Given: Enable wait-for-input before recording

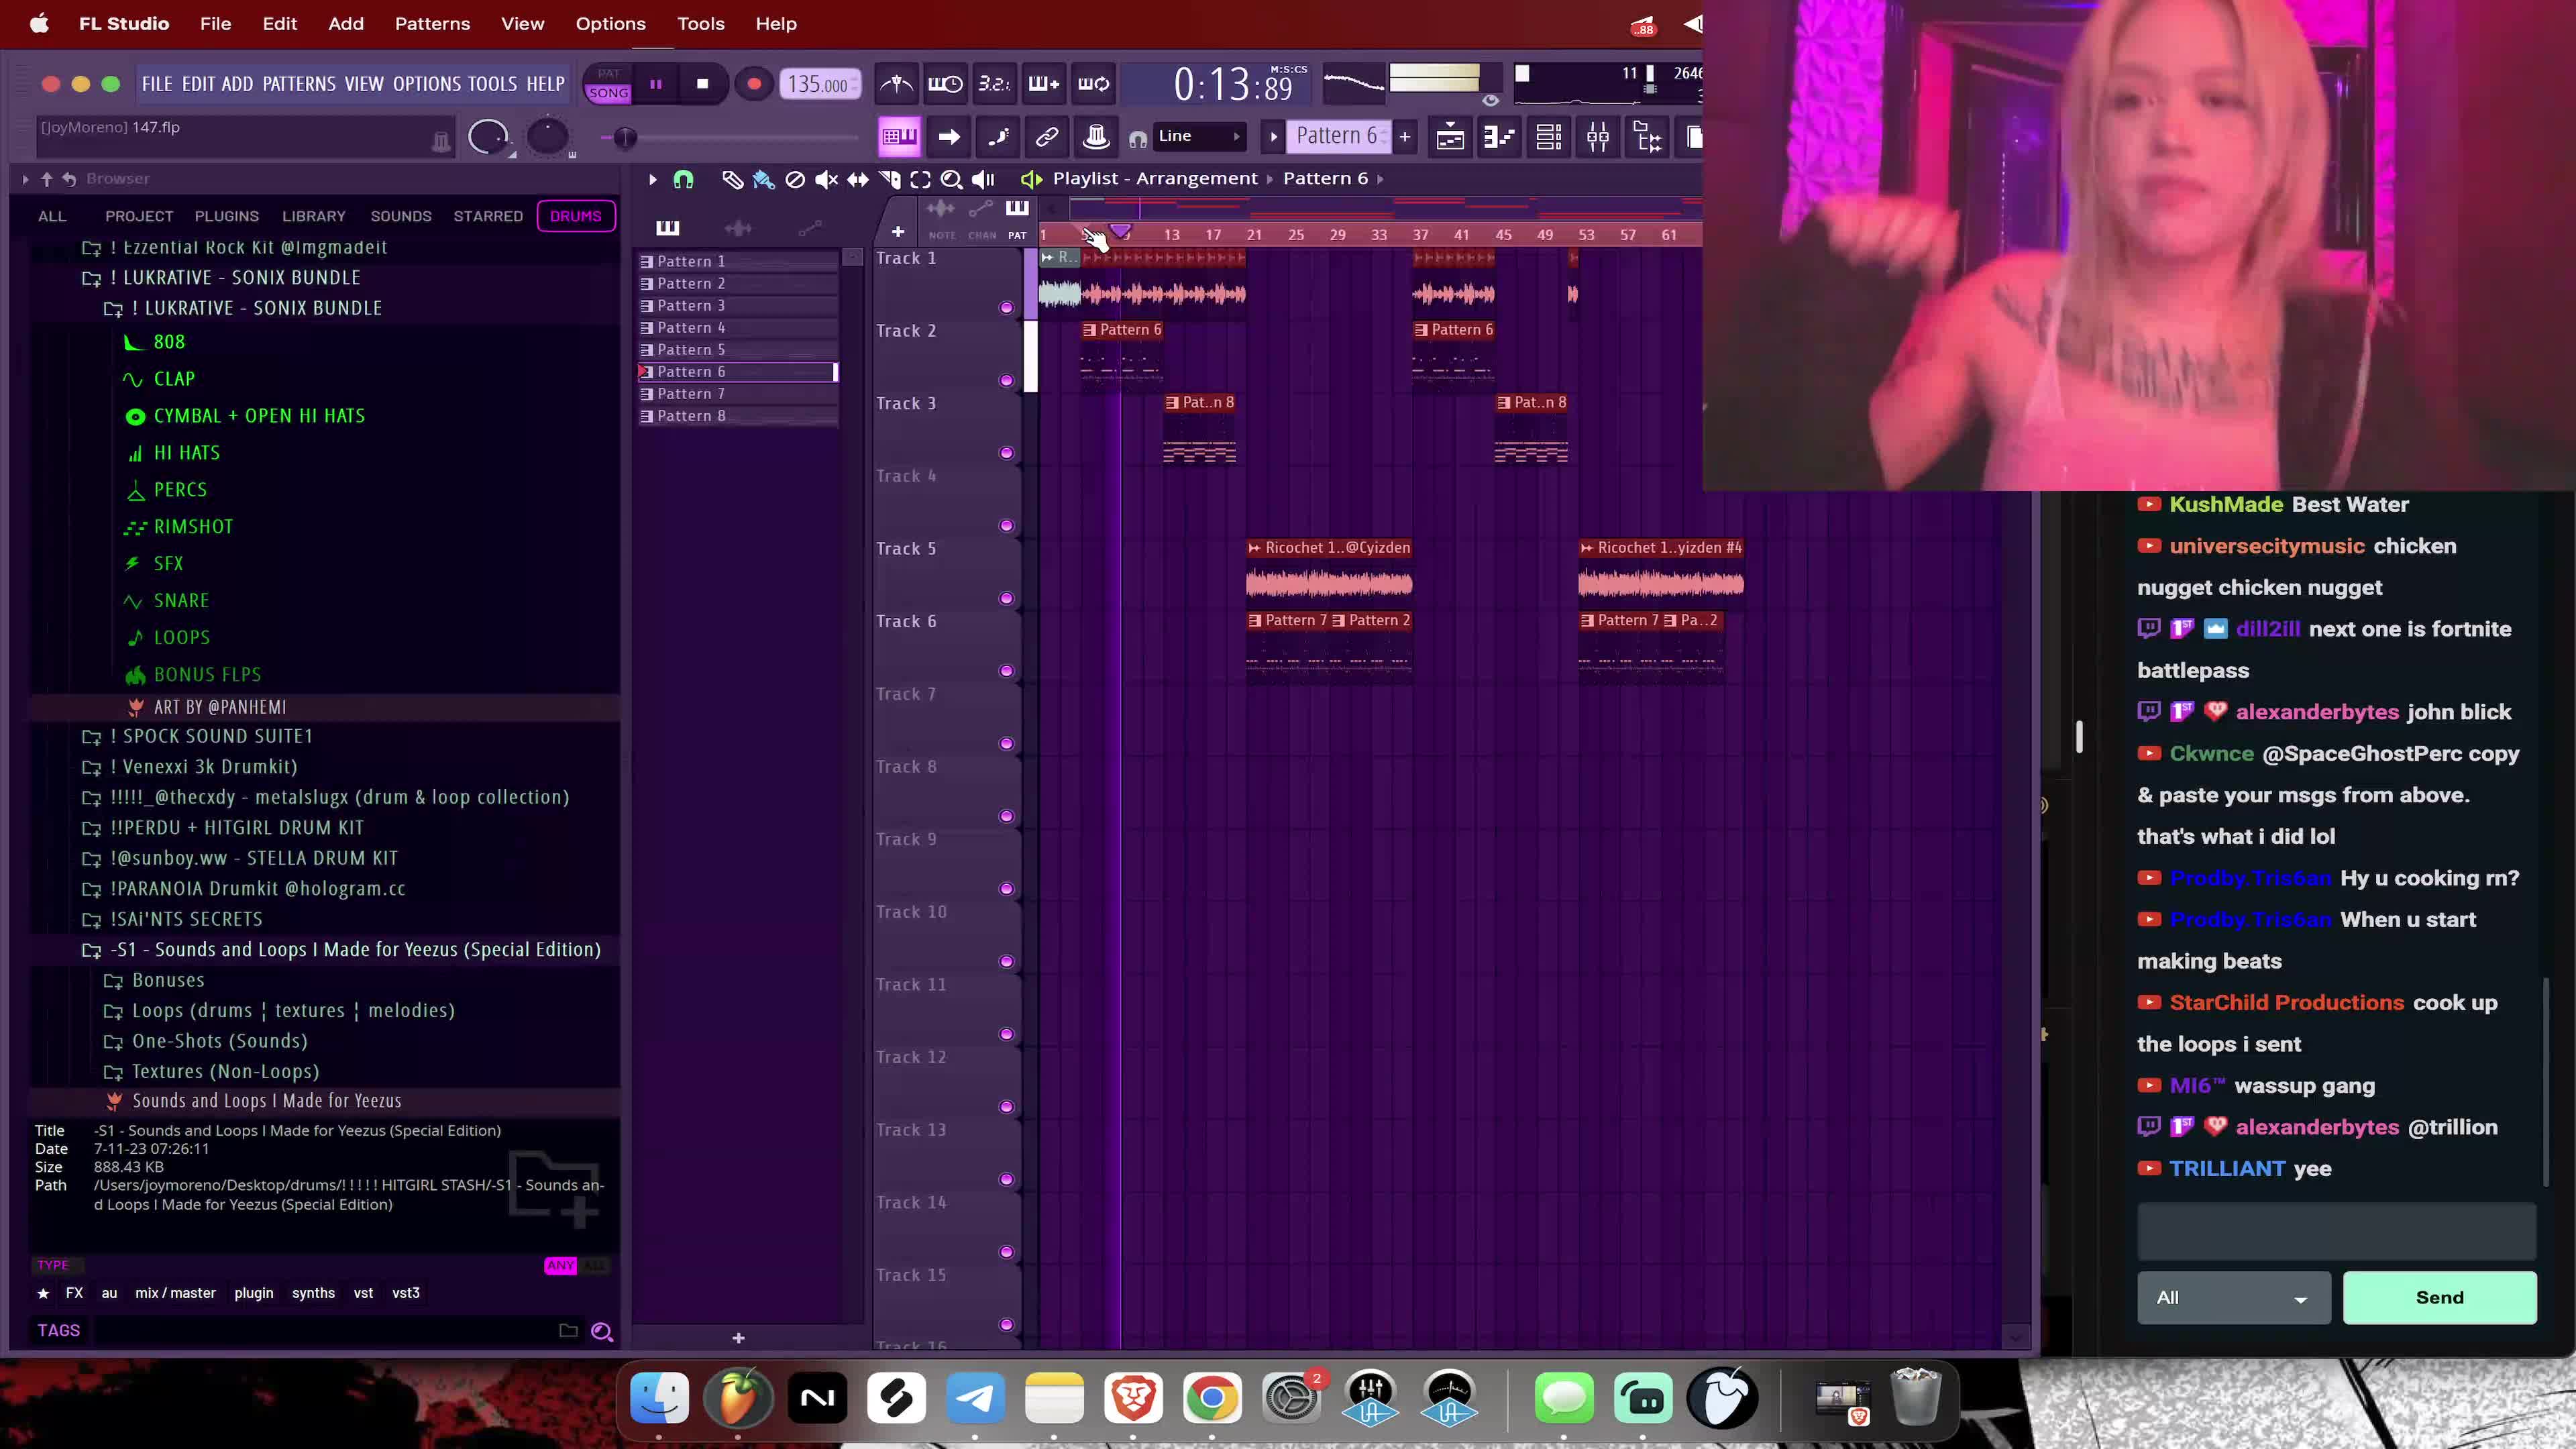Looking at the screenshot, I should (x=945, y=84).
